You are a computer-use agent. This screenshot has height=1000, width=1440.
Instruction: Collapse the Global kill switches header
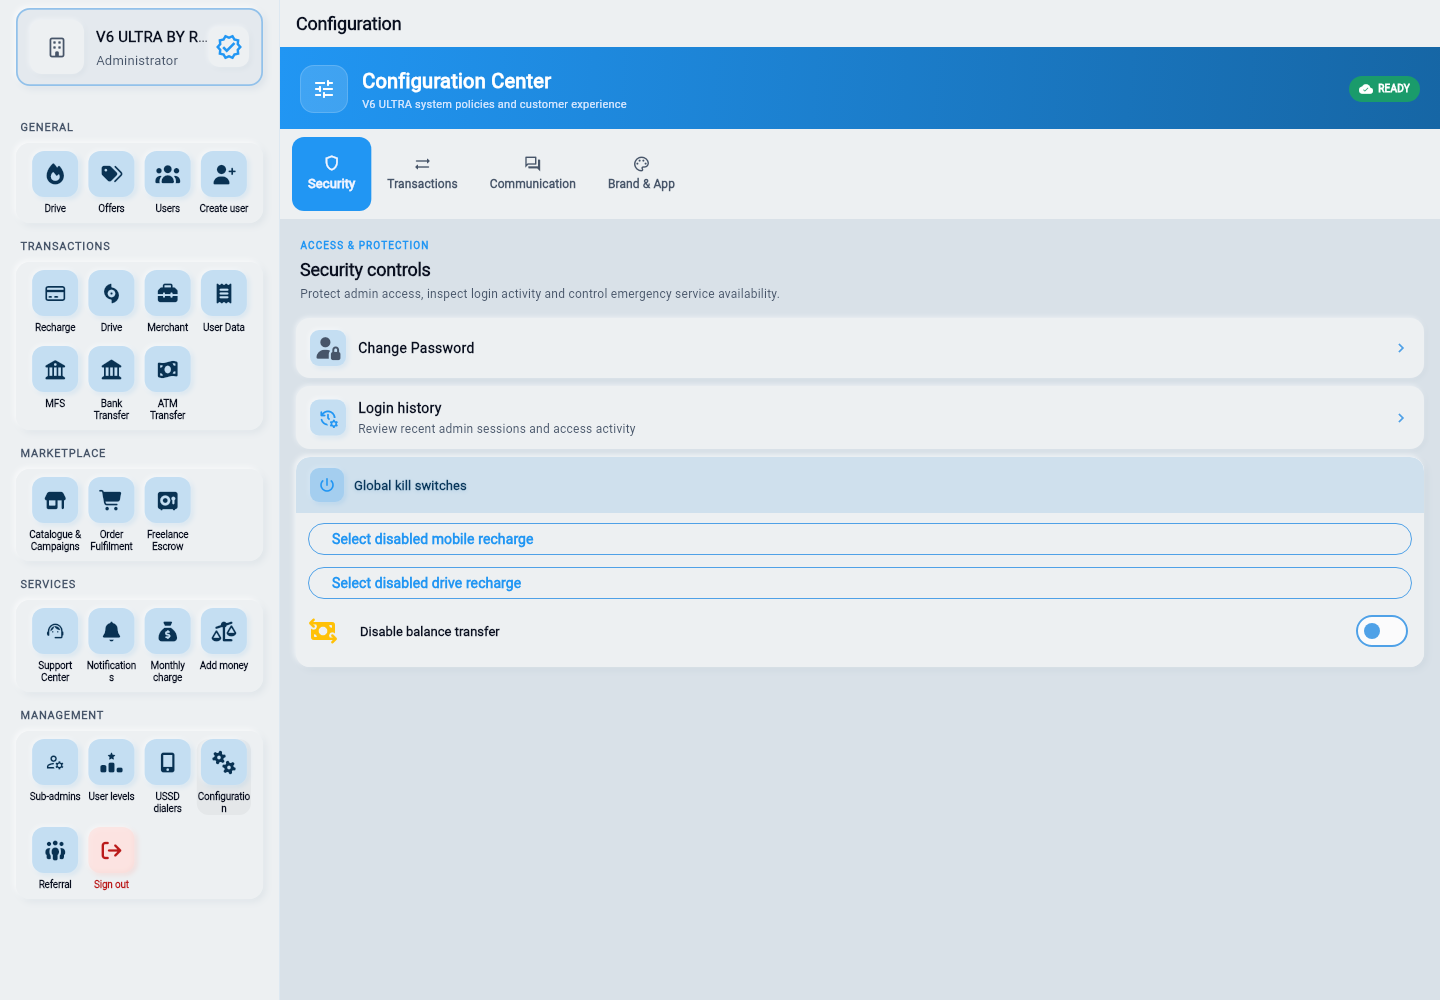(859, 485)
